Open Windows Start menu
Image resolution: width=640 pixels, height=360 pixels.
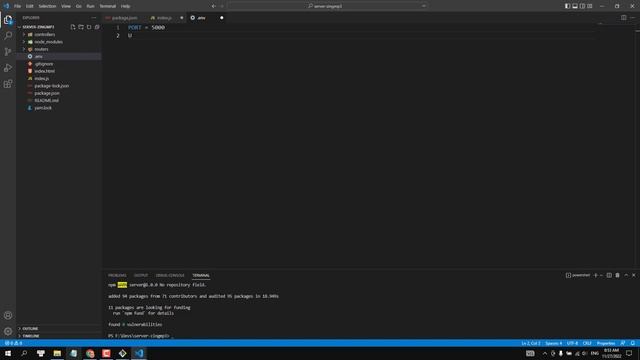[8, 353]
